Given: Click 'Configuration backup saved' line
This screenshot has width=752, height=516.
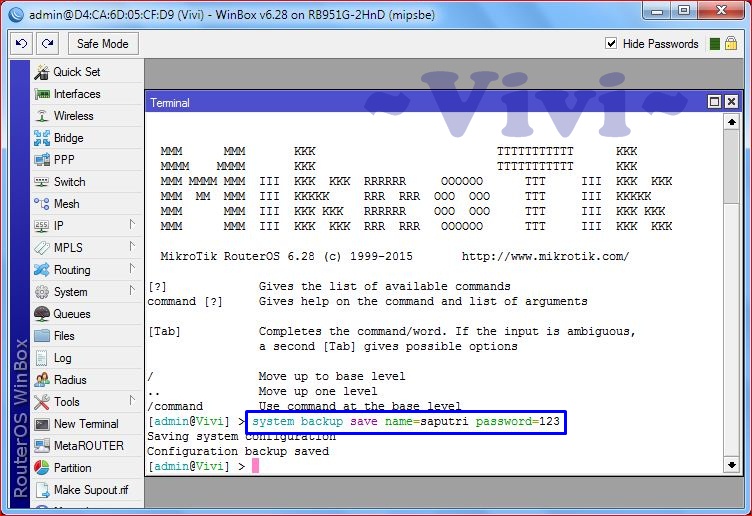Looking at the screenshot, I should (x=238, y=452).
